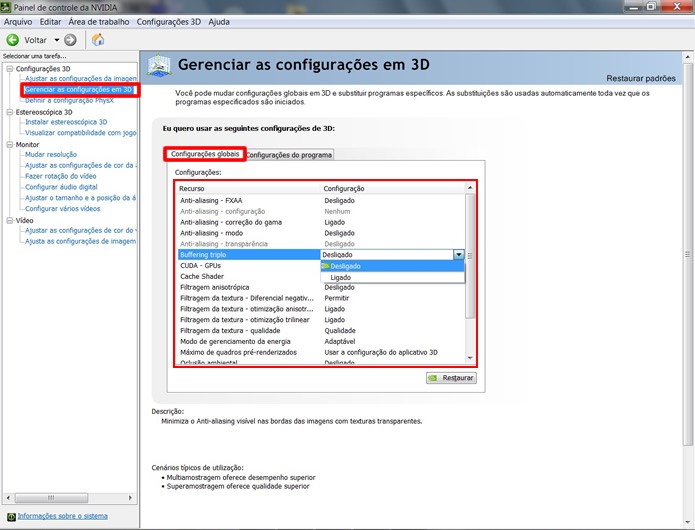This screenshot has height=530, width=695.
Task: Select Modo de gerenciamento da energia row
Action: pos(321,341)
